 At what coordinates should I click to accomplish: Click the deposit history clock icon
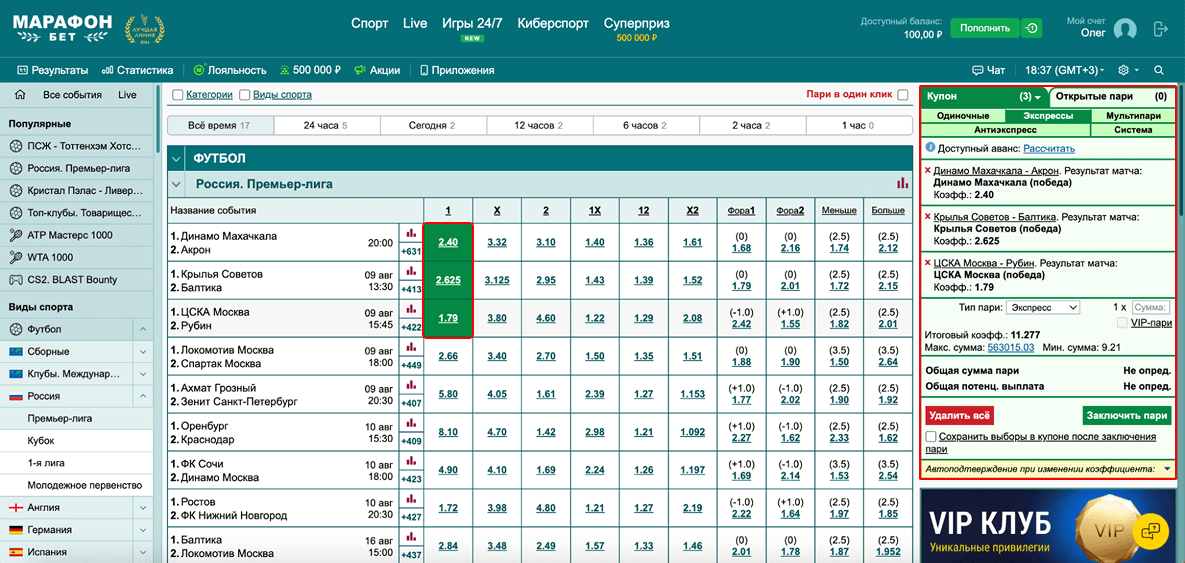[x=1031, y=28]
